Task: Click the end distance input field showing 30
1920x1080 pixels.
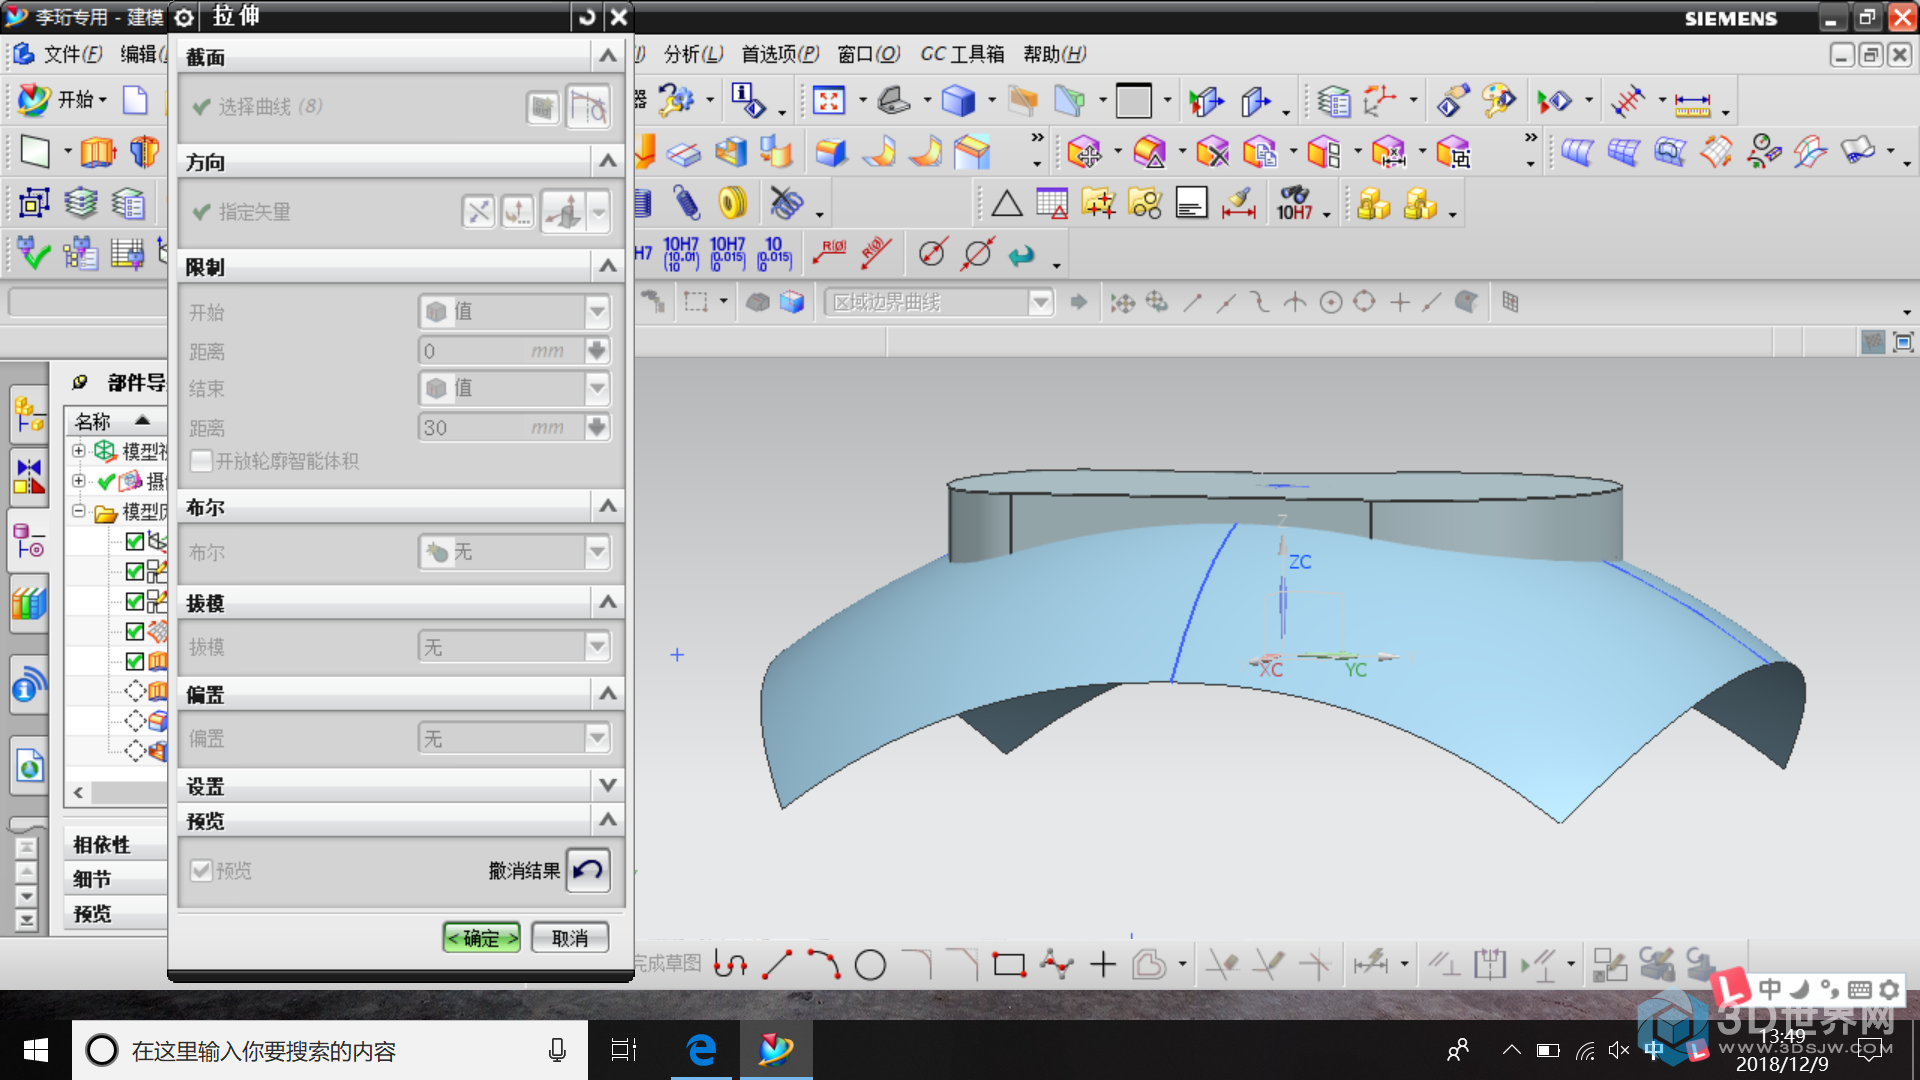Action: (x=500, y=428)
